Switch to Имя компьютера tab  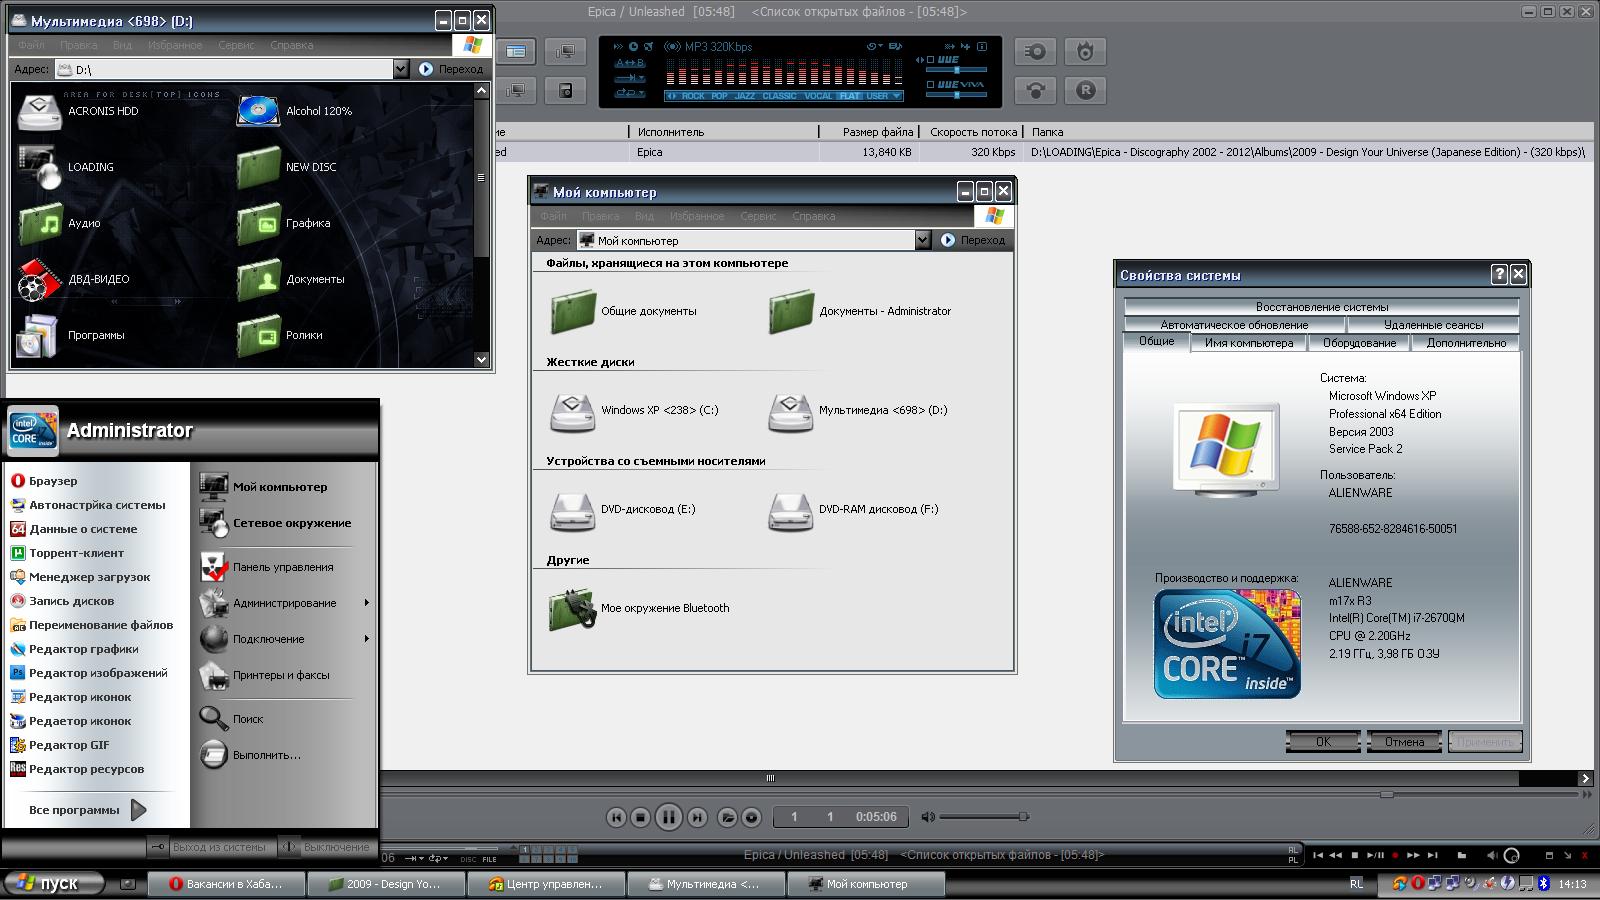(x=1249, y=343)
